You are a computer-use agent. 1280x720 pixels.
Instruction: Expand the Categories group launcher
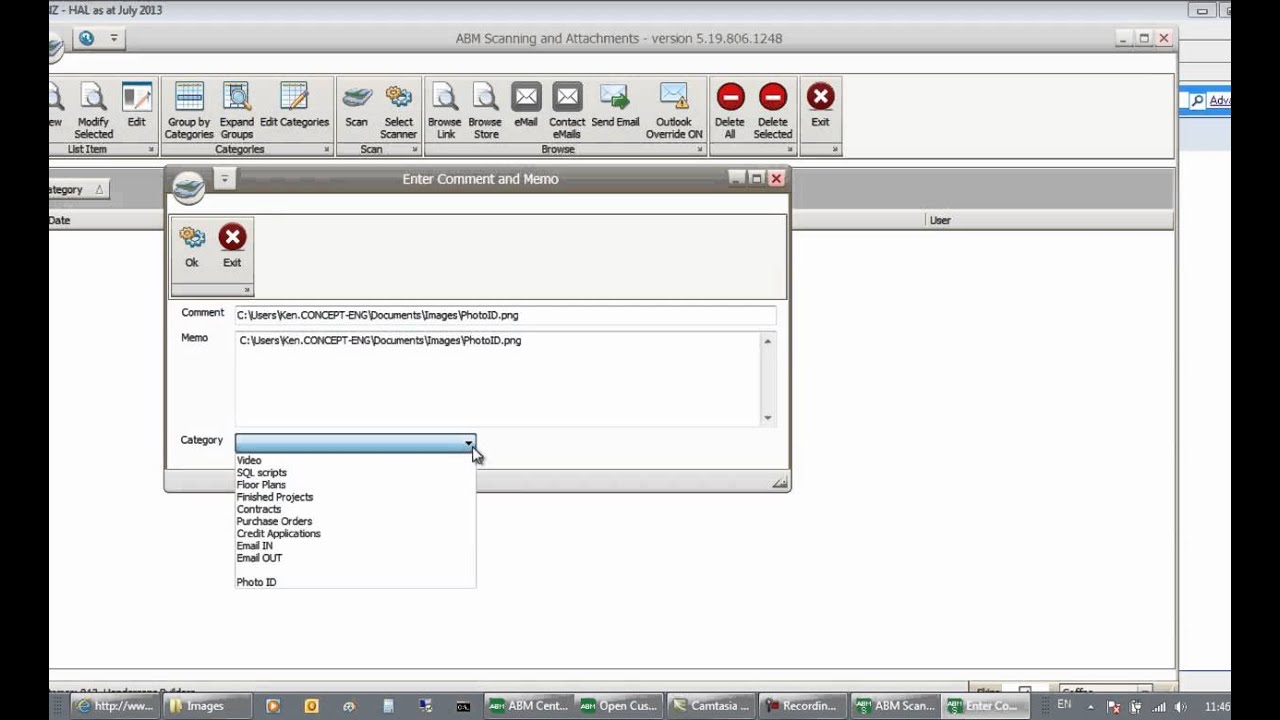coord(326,150)
